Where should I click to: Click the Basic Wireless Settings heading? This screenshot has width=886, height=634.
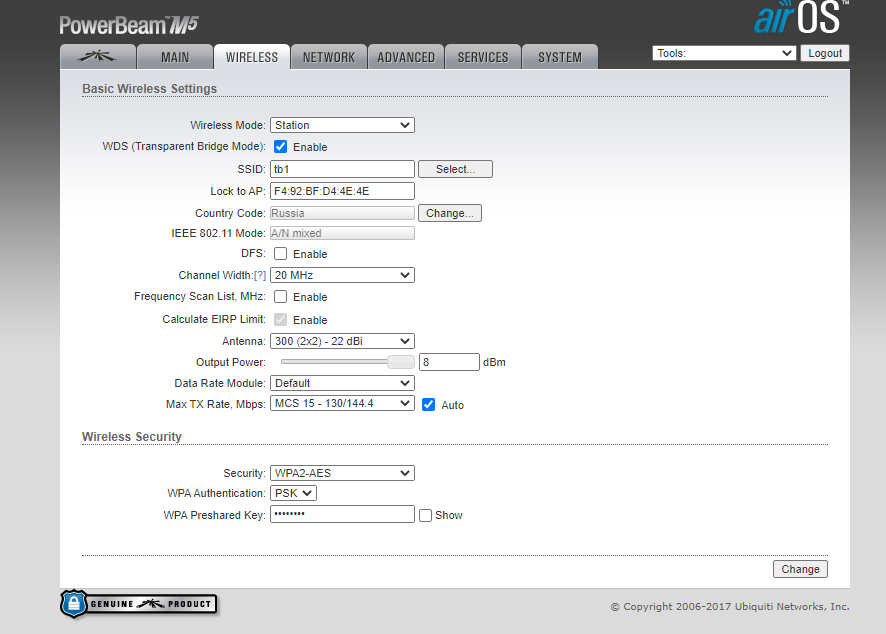coord(150,89)
